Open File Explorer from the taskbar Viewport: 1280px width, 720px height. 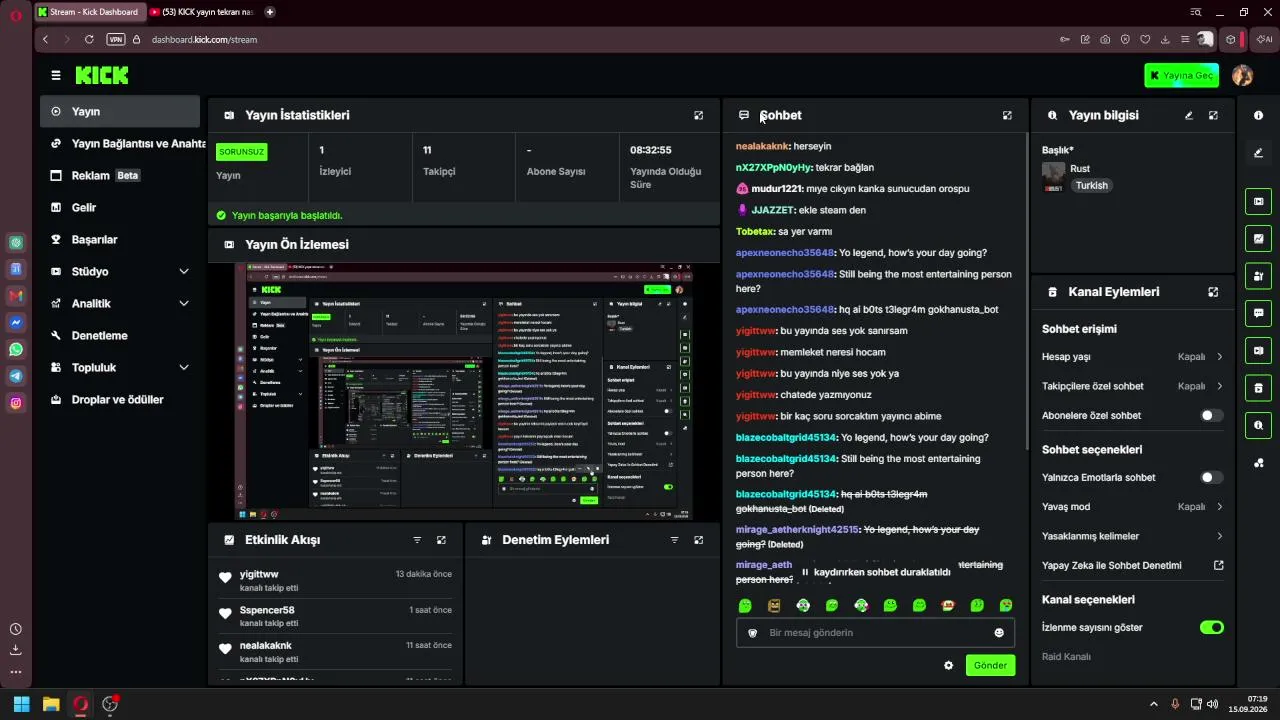click(51, 704)
